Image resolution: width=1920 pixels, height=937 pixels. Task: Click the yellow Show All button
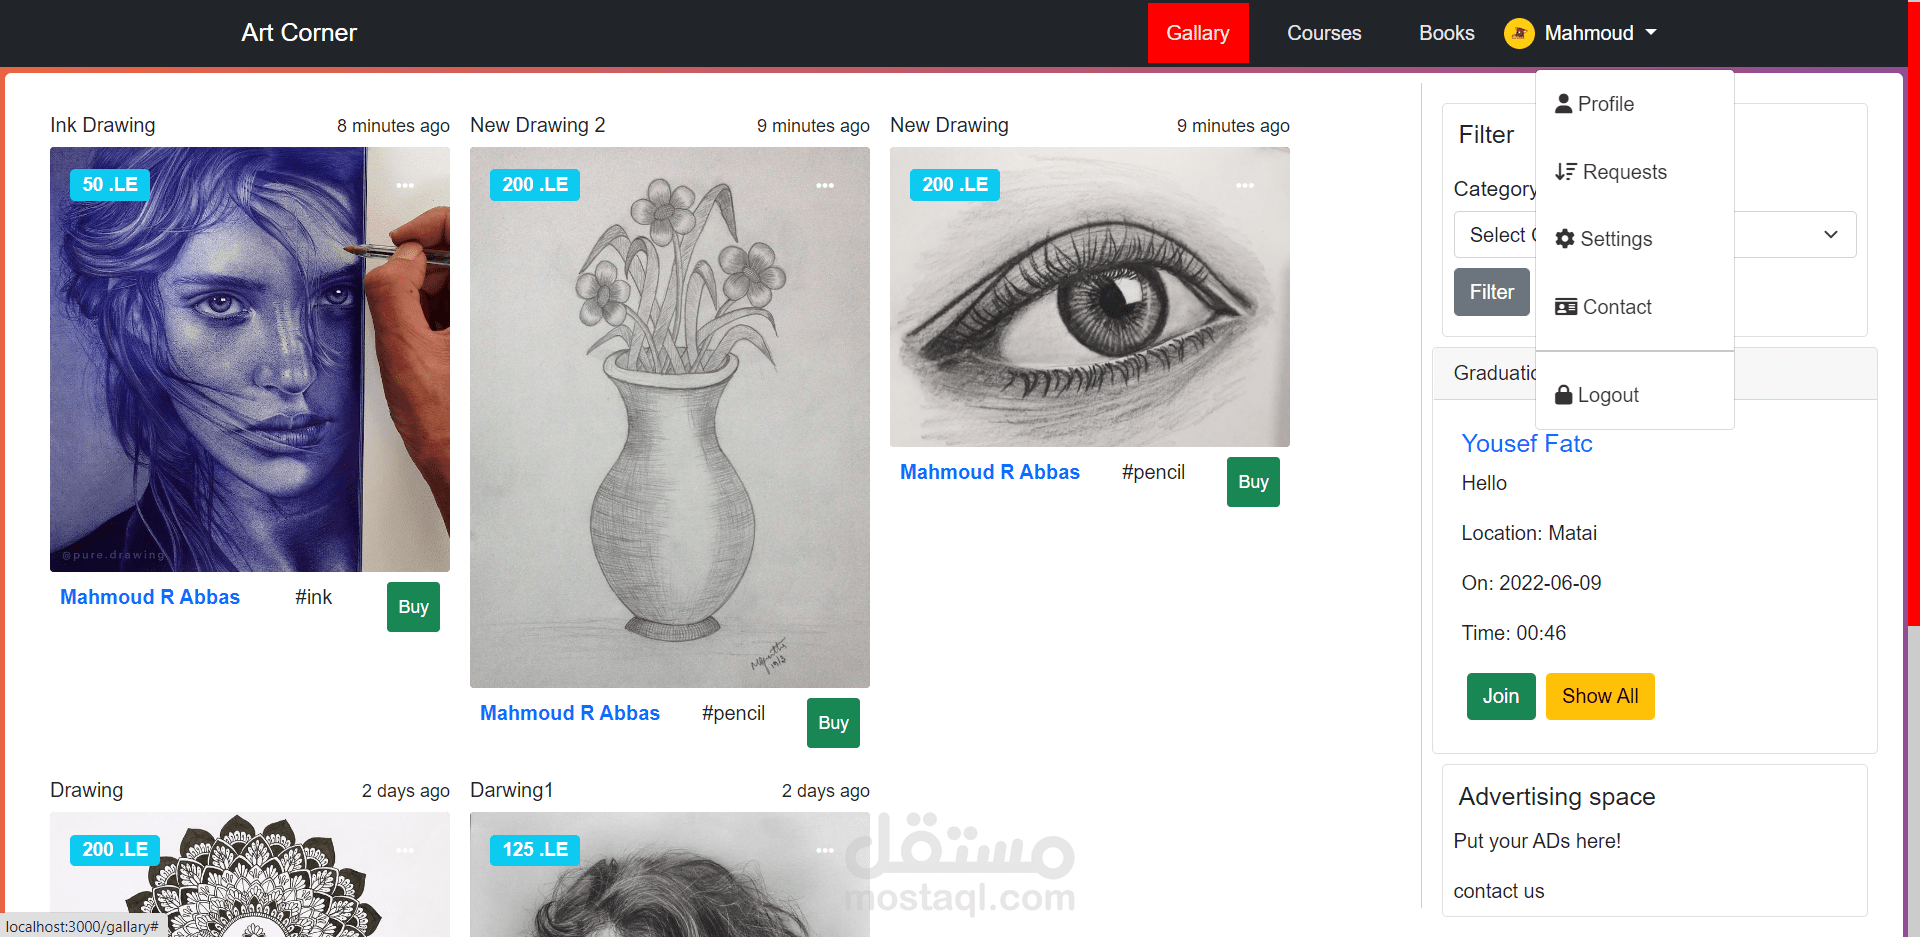(1600, 696)
